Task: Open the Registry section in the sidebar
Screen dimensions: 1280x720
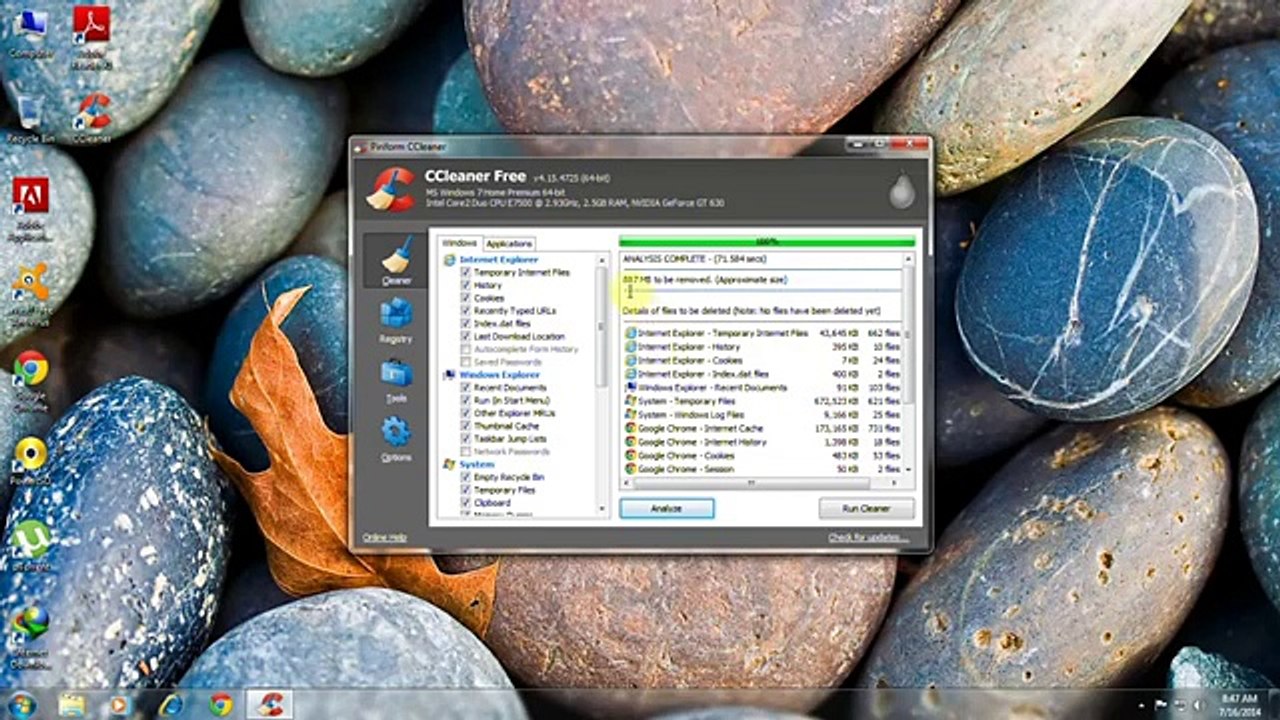Action: (x=396, y=322)
